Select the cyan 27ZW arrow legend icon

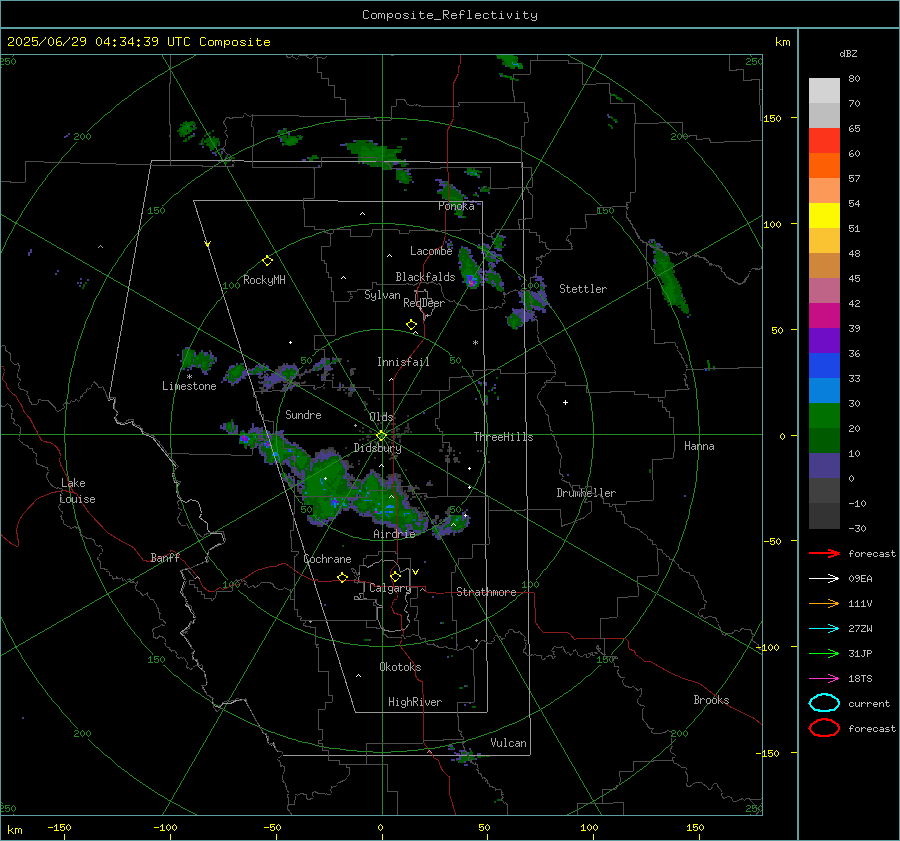[x=824, y=629]
